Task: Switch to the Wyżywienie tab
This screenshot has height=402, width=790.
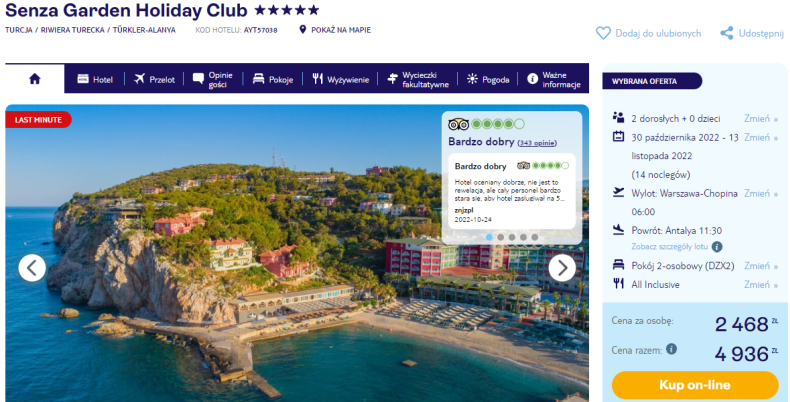Action: (340, 79)
